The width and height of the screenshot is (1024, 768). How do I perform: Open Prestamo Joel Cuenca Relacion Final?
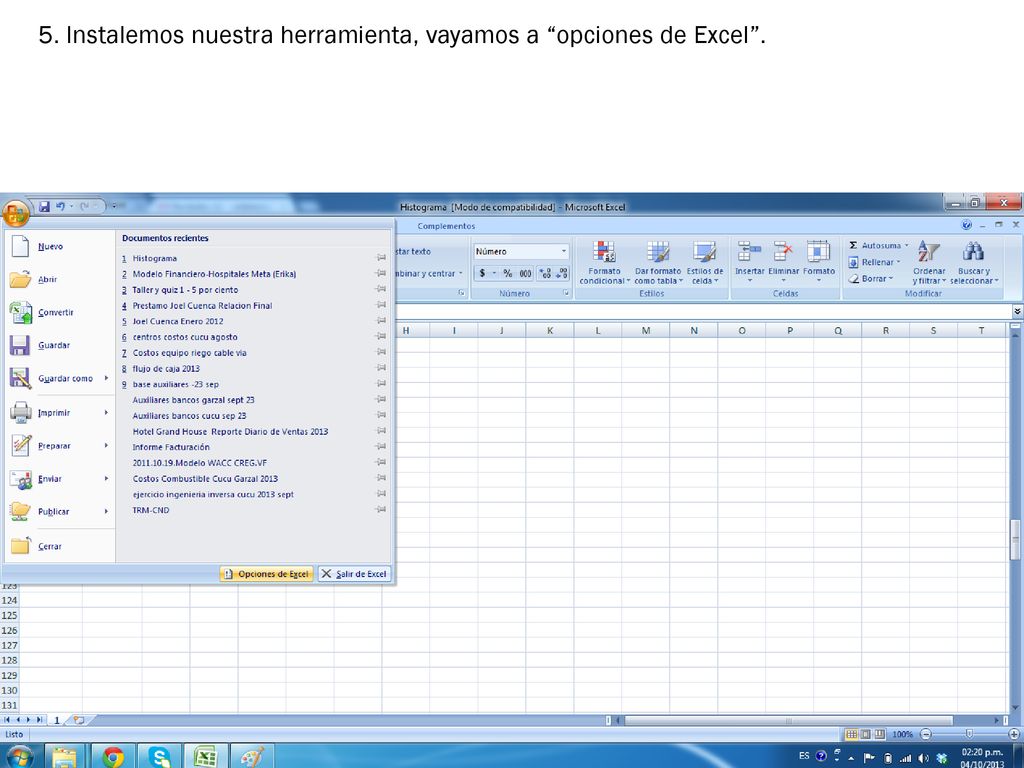click(x=202, y=306)
